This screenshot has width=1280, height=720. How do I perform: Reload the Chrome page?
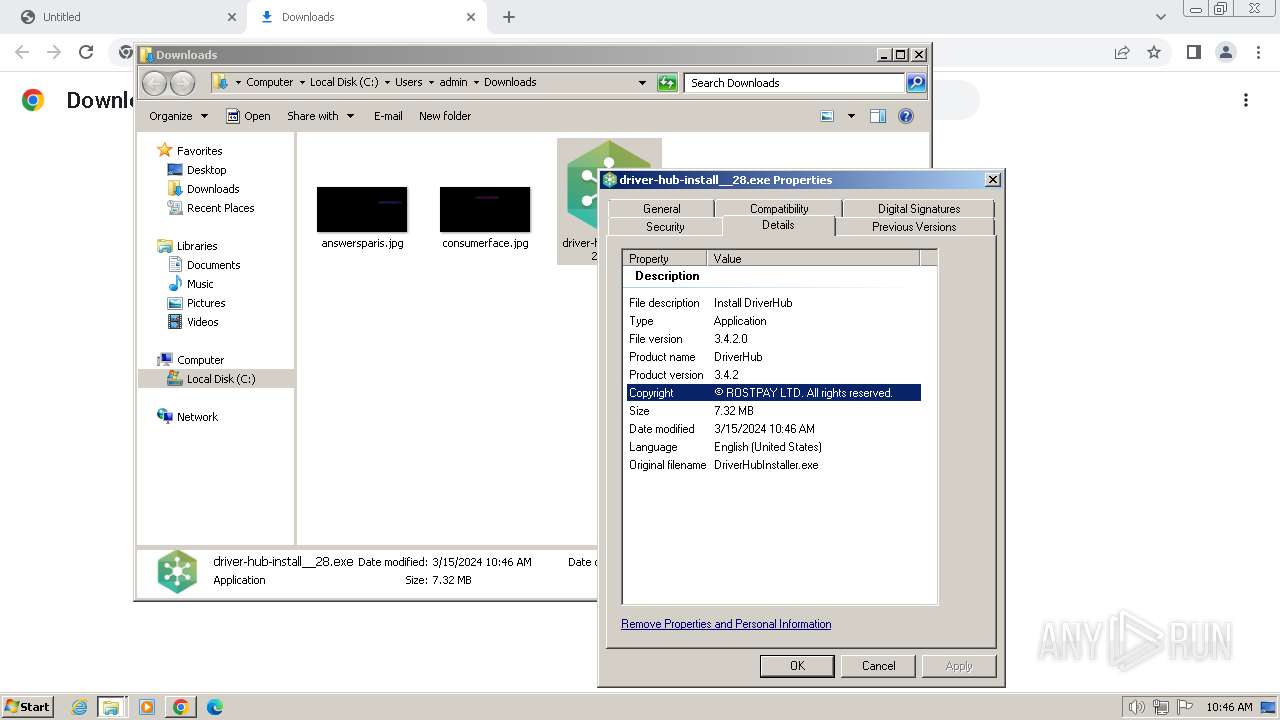pyautogui.click(x=86, y=52)
